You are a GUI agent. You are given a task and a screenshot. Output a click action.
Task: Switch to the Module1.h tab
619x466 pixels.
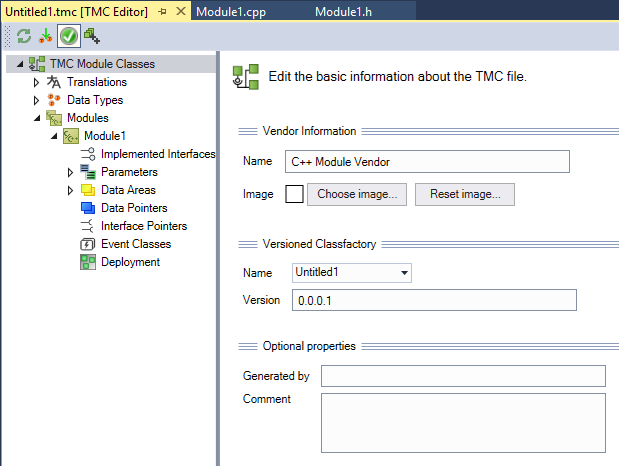(x=343, y=12)
